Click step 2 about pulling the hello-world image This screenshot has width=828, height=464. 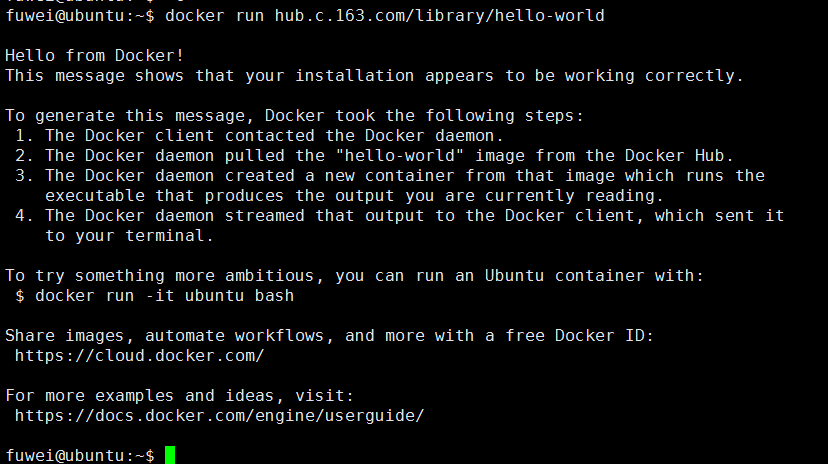pyautogui.click(x=374, y=156)
